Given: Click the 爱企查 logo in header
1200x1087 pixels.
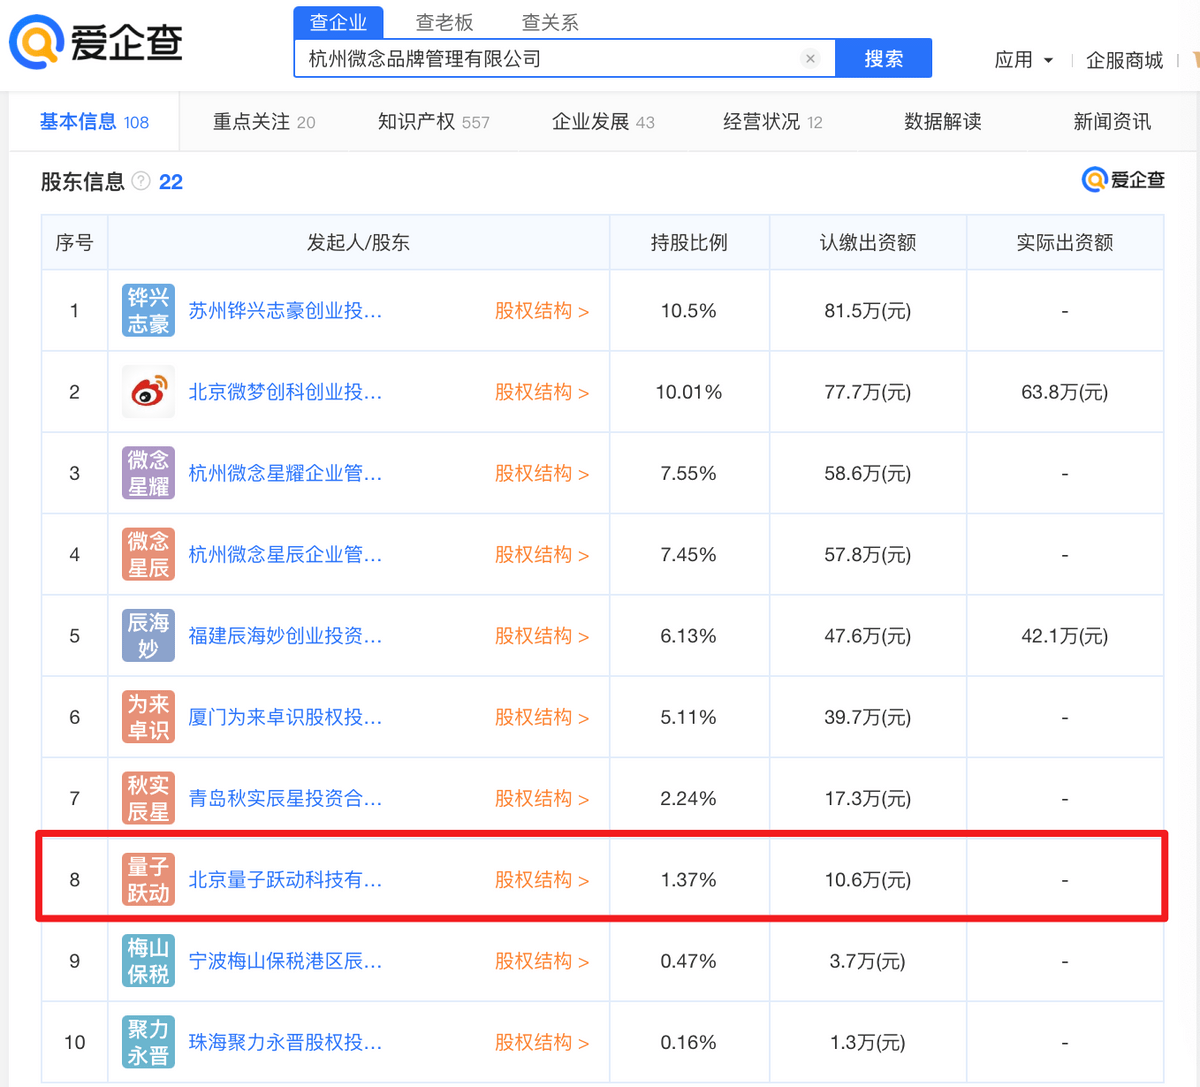Looking at the screenshot, I should [x=96, y=43].
